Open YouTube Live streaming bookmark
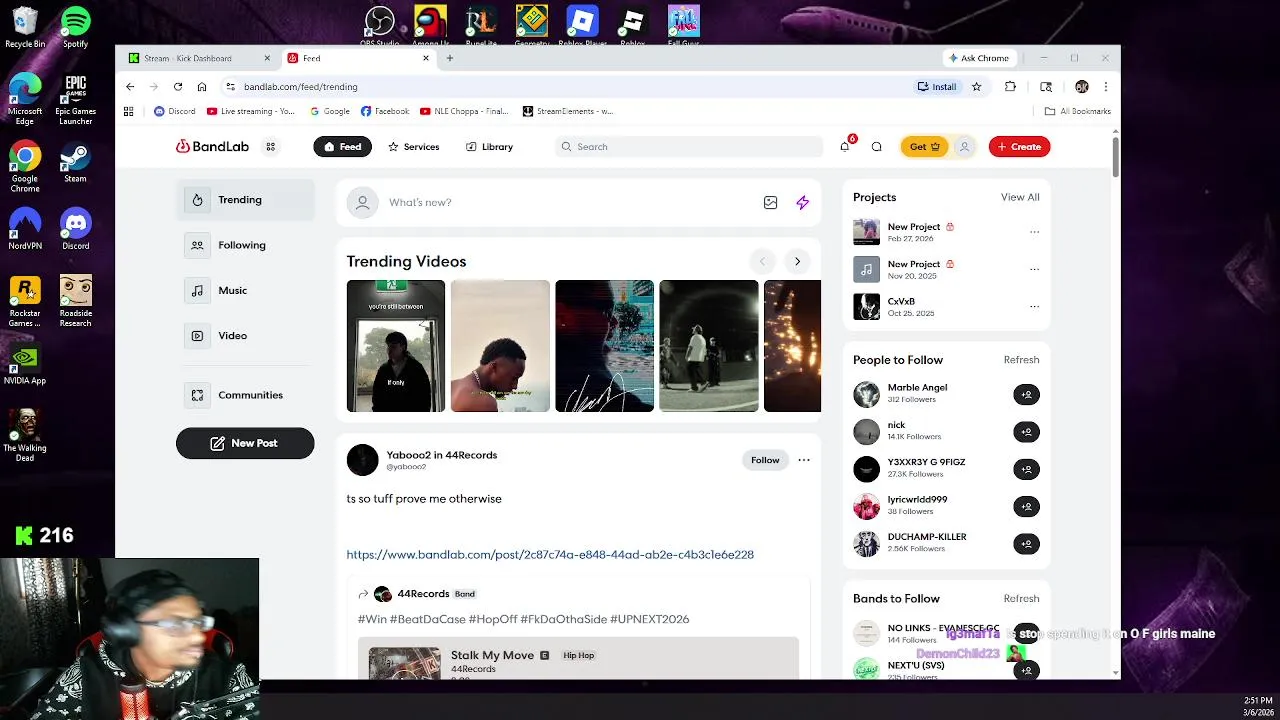The image size is (1280, 720). click(x=251, y=111)
